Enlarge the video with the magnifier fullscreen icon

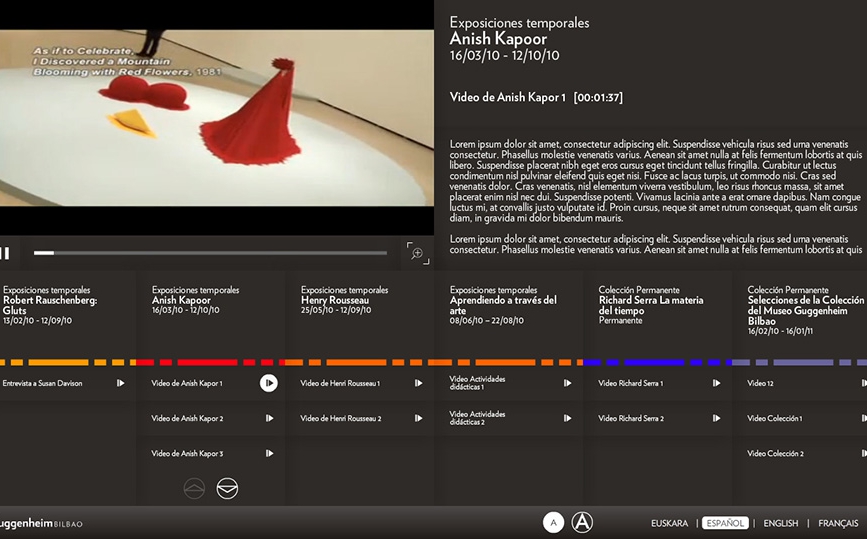pyautogui.click(x=417, y=253)
